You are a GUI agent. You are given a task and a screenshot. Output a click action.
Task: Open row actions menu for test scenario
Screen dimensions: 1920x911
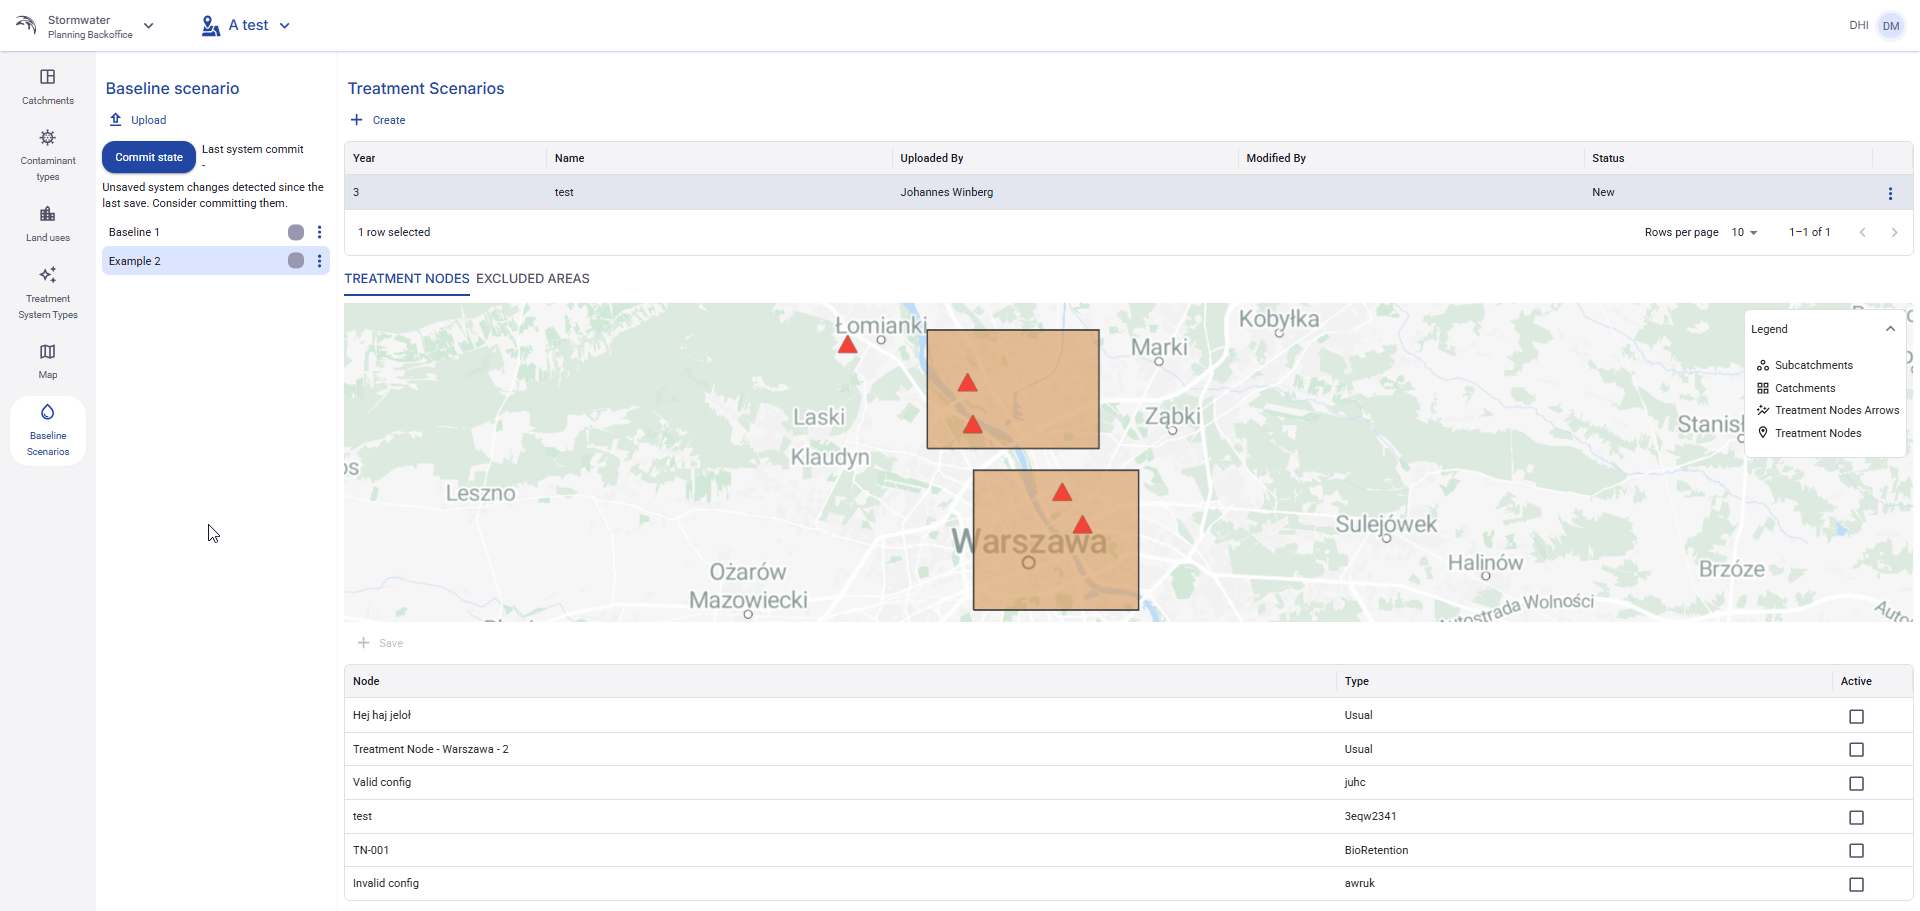click(1890, 193)
